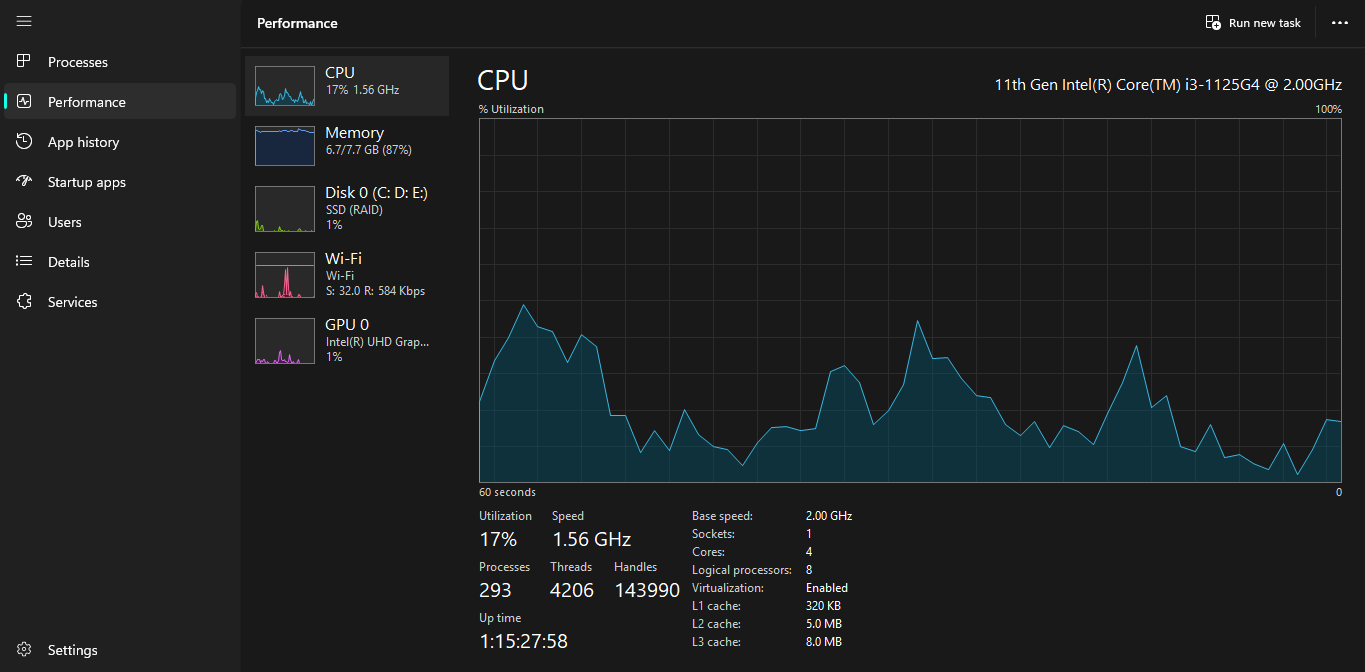
Task: Click the Run new task icon
Action: coord(1213,22)
